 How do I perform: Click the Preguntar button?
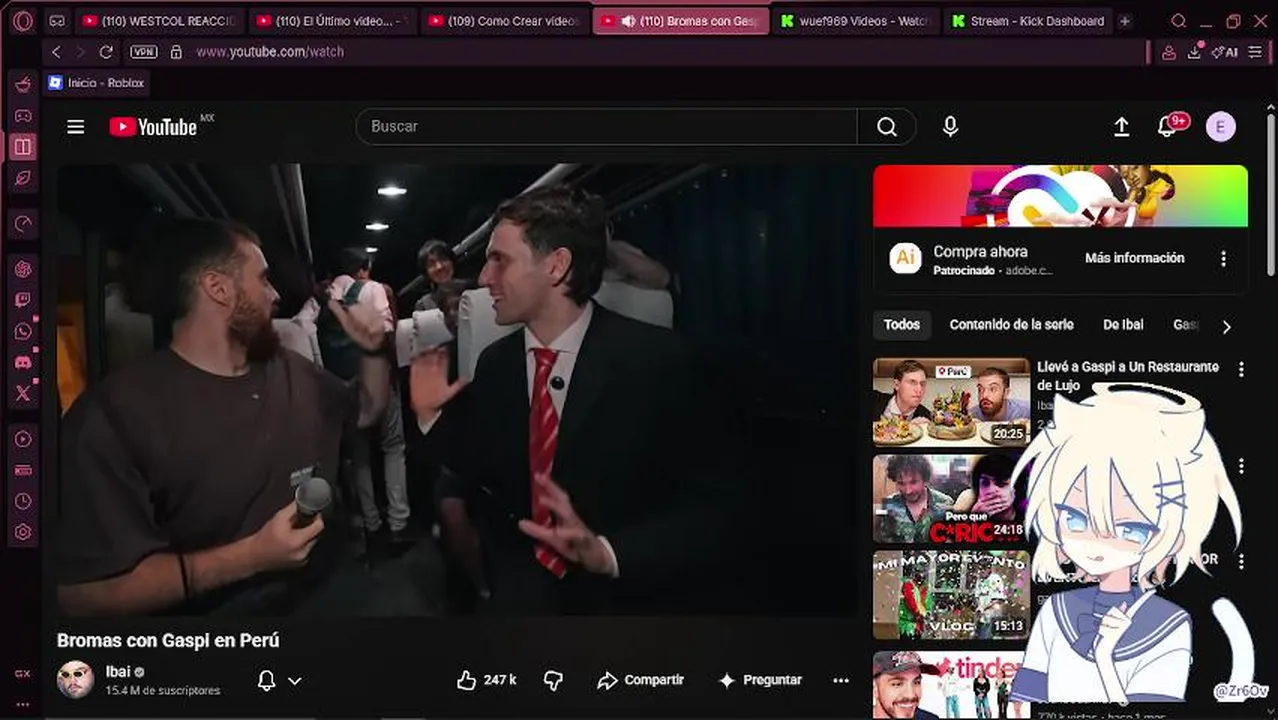pos(760,680)
